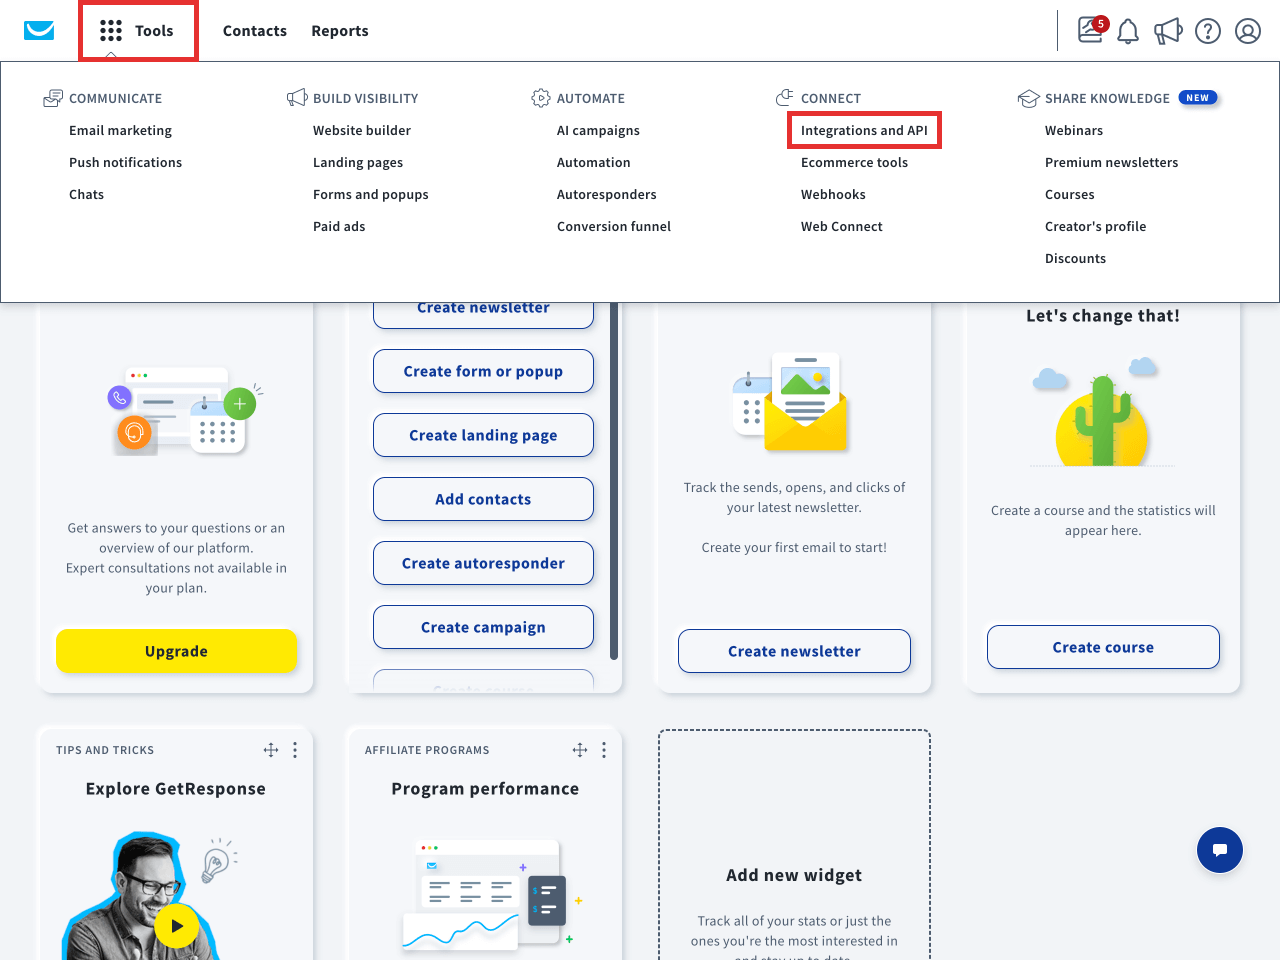Click move handle on Tips and Tricks widget
Image resolution: width=1280 pixels, height=960 pixels.
pyautogui.click(x=271, y=750)
